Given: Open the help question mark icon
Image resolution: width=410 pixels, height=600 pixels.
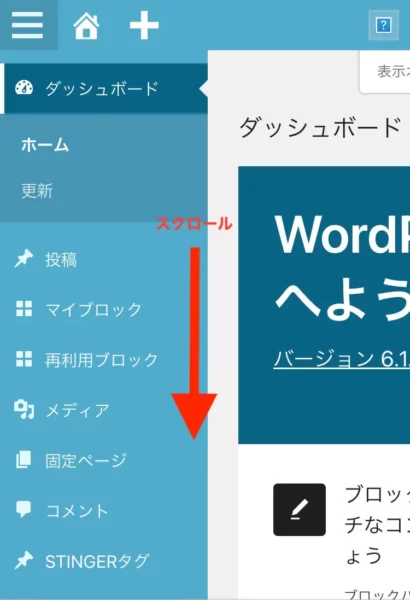Looking at the screenshot, I should (383, 26).
